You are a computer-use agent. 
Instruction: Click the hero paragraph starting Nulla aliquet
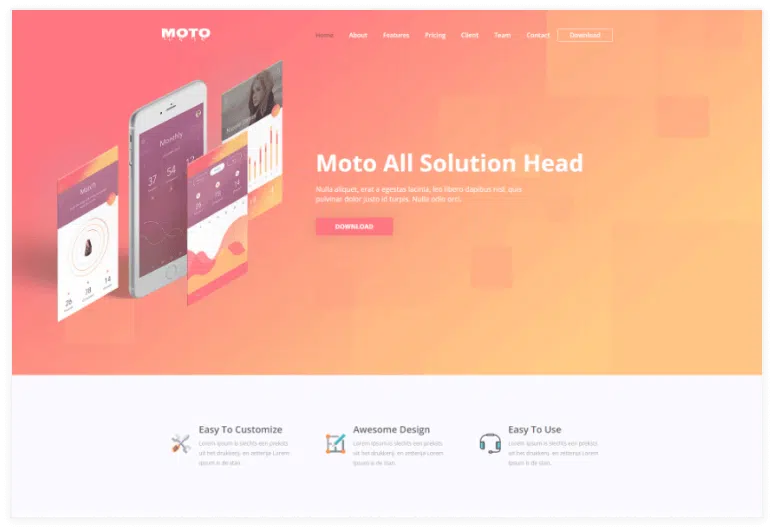419,194
